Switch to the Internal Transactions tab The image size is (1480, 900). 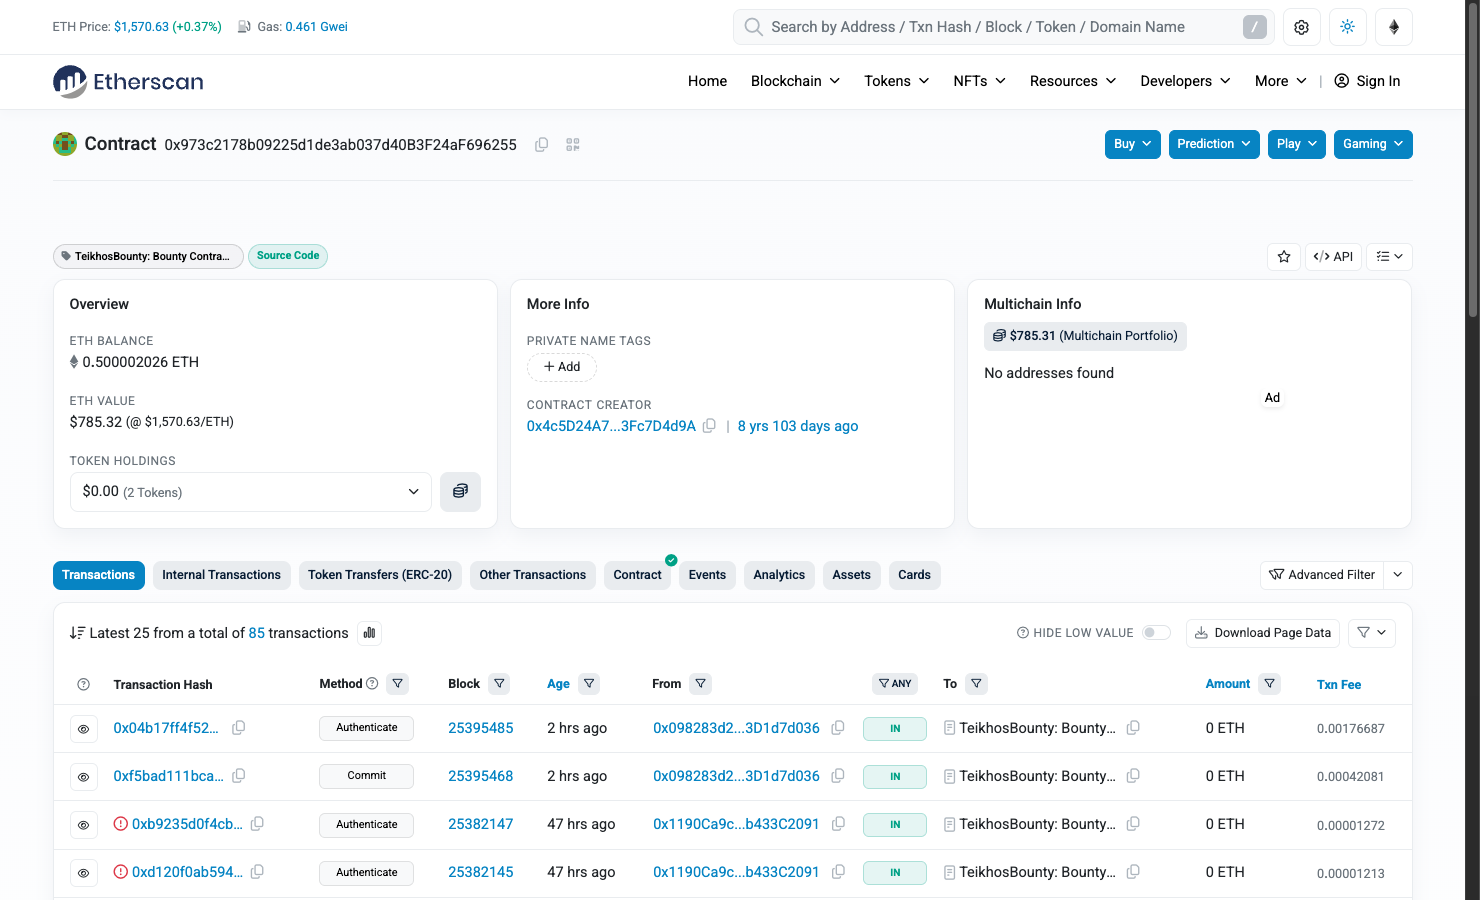tap(222, 575)
